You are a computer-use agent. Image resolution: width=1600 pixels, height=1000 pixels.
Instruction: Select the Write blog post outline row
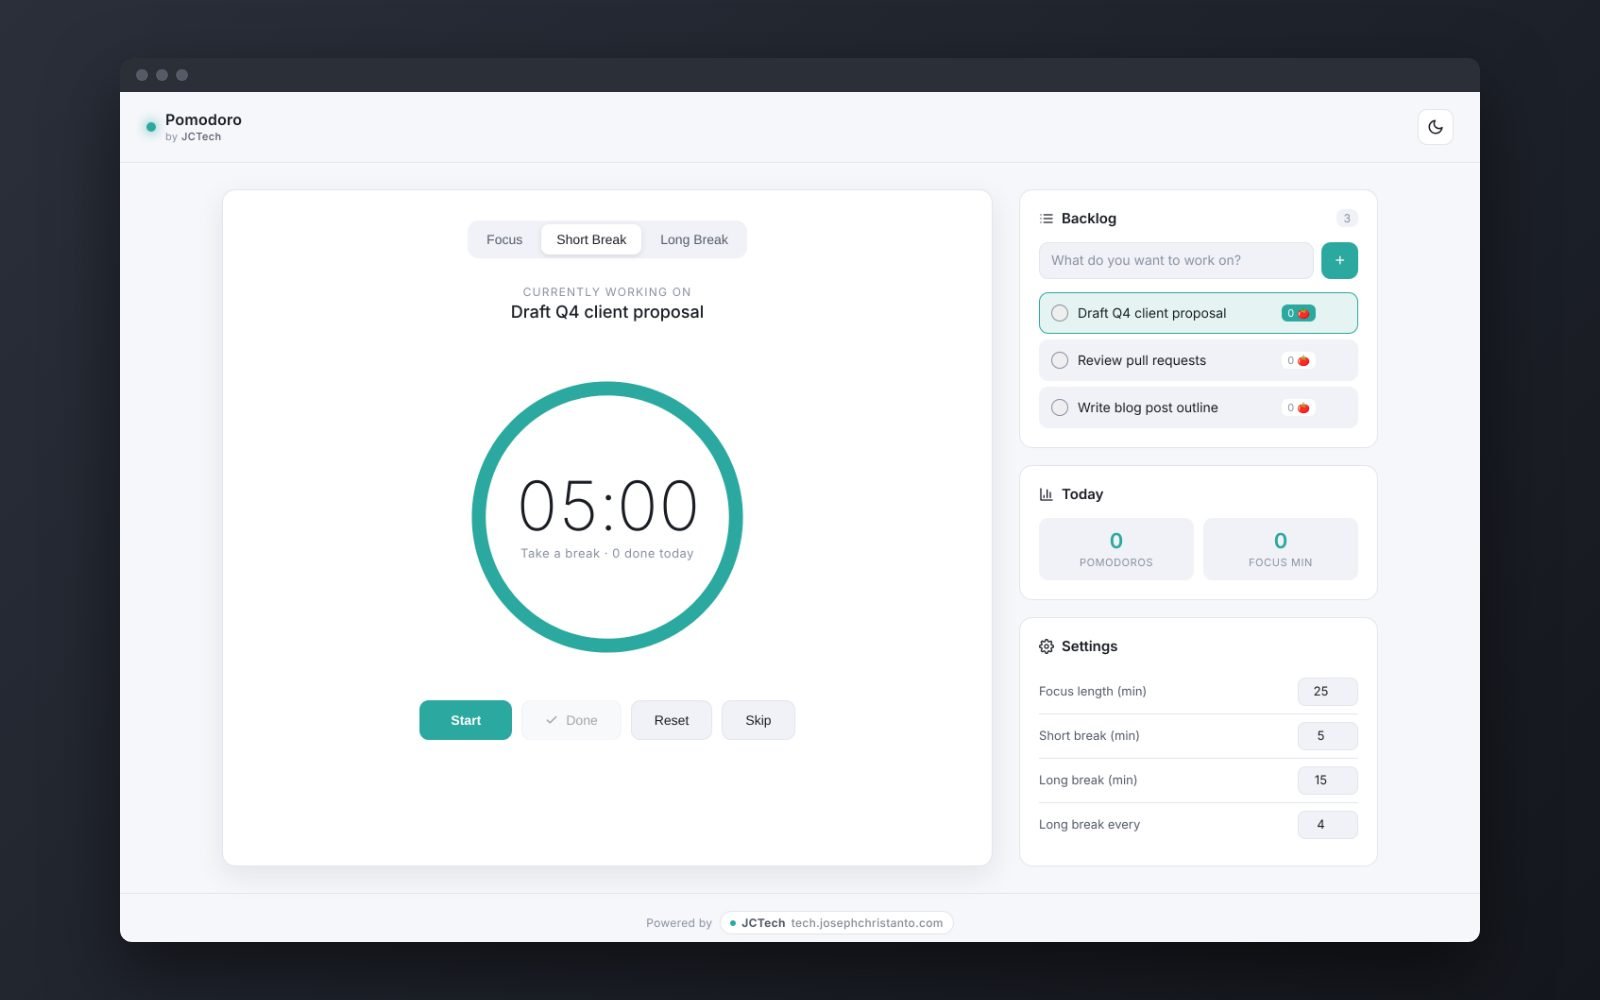pos(1198,407)
